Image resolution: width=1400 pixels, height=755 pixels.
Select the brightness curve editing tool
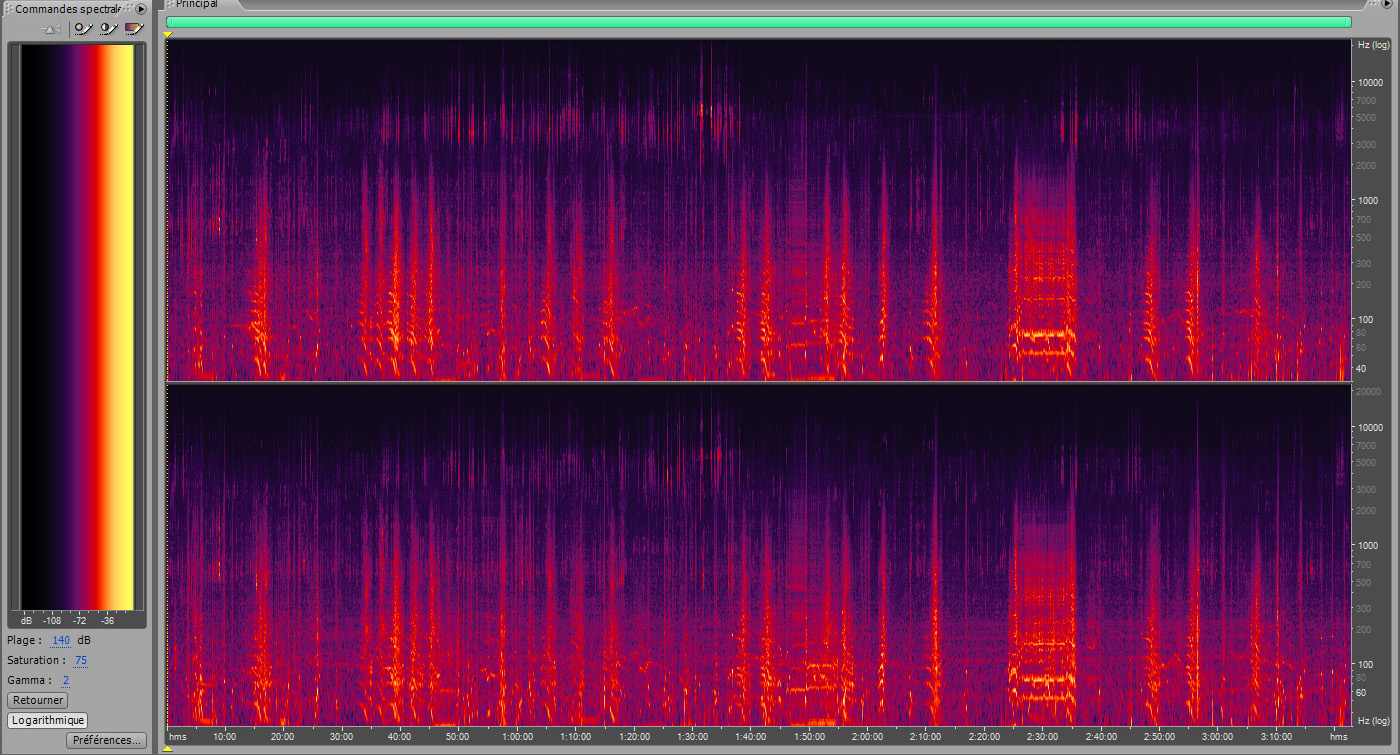(108, 28)
